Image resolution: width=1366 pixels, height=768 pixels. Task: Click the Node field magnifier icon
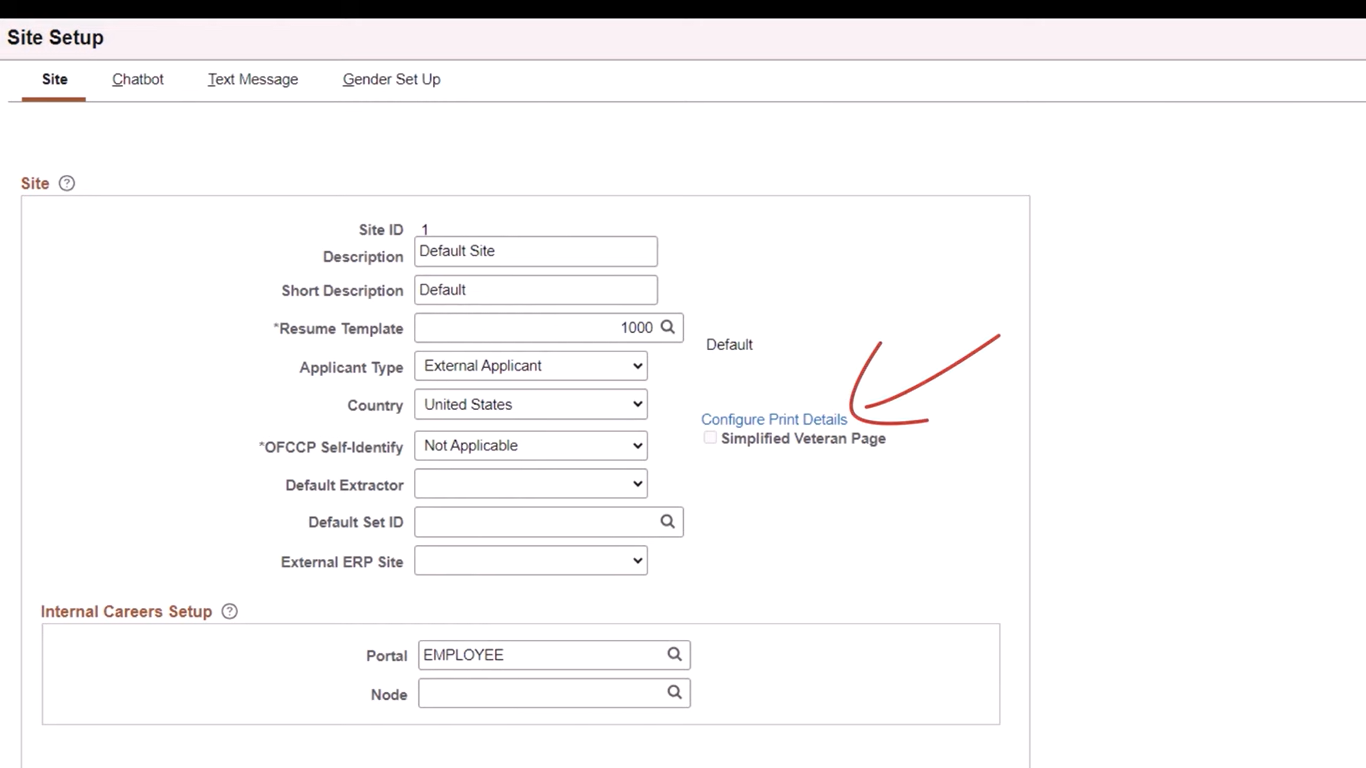click(674, 693)
